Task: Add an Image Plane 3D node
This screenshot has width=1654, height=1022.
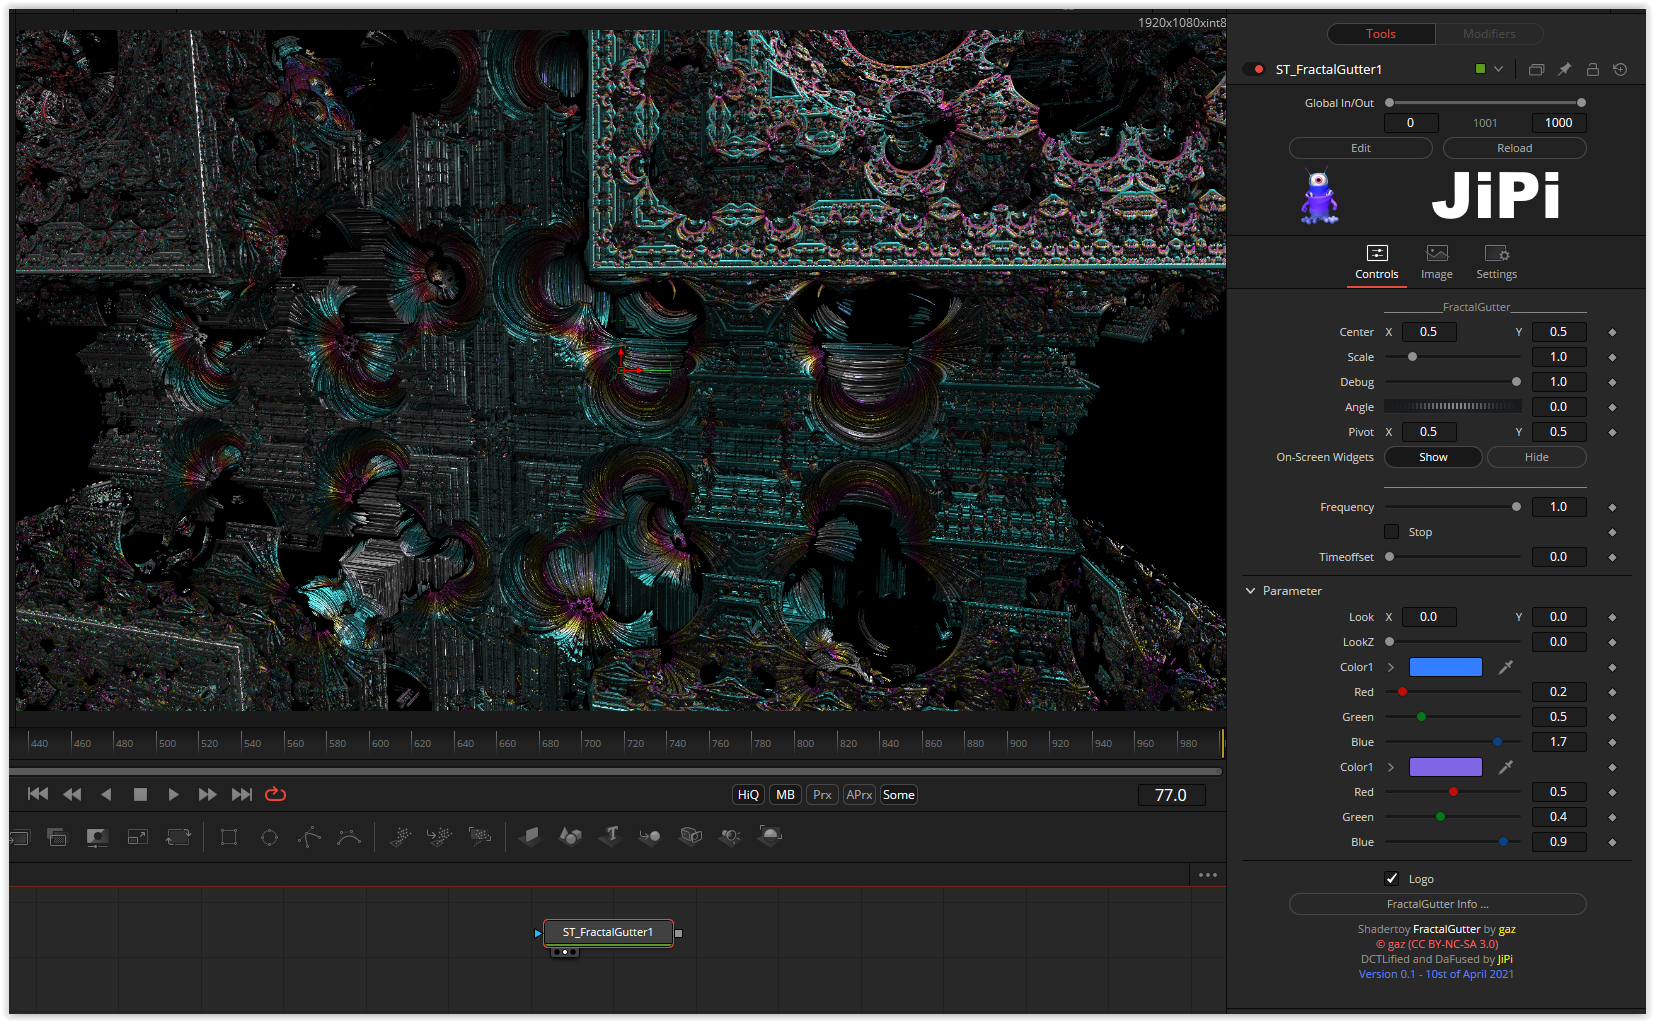Action: tap(530, 837)
